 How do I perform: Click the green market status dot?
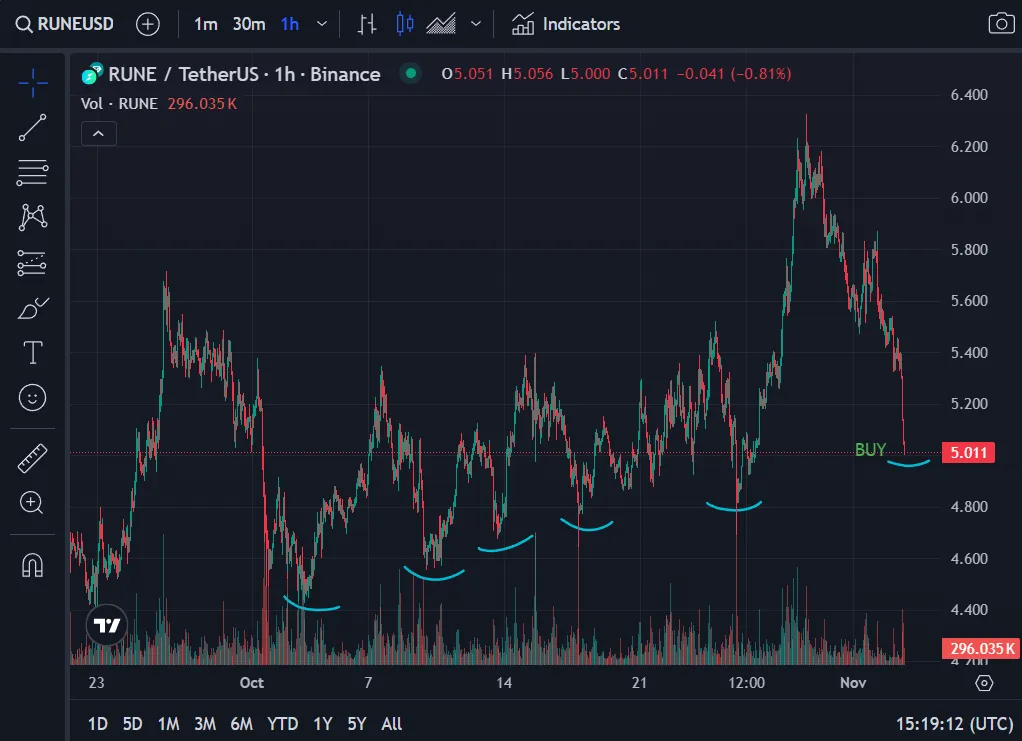(x=411, y=74)
